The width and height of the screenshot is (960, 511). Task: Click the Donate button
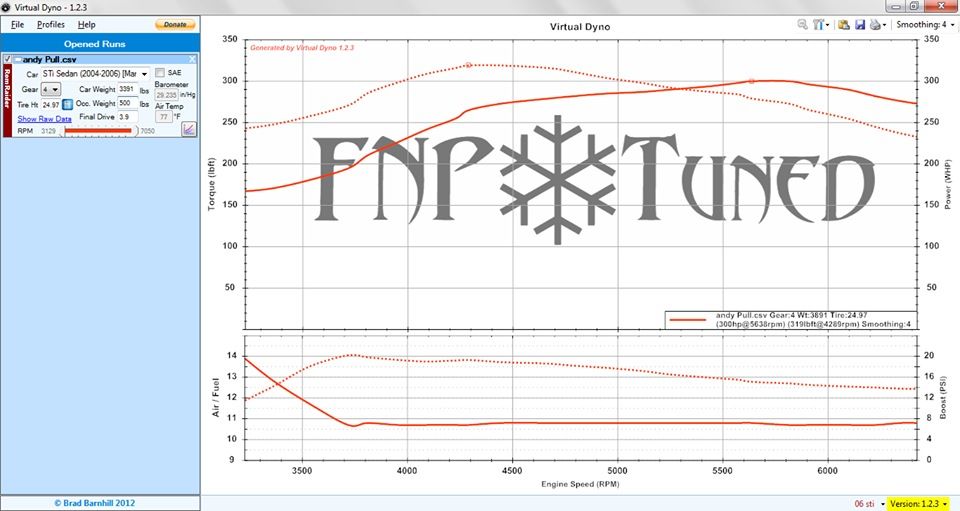point(175,24)
